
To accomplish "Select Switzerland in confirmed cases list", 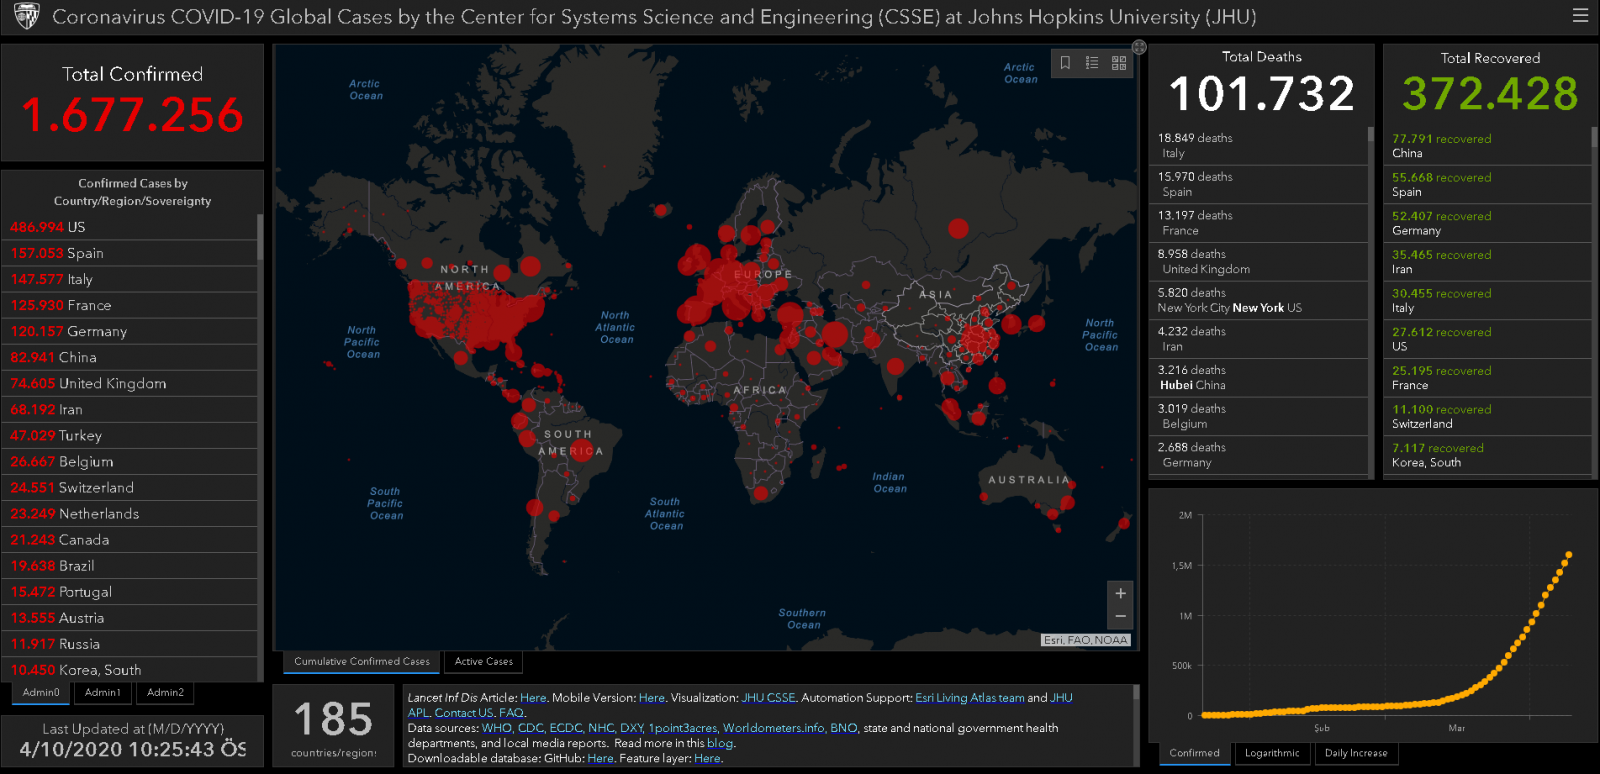I will point(130,487).
